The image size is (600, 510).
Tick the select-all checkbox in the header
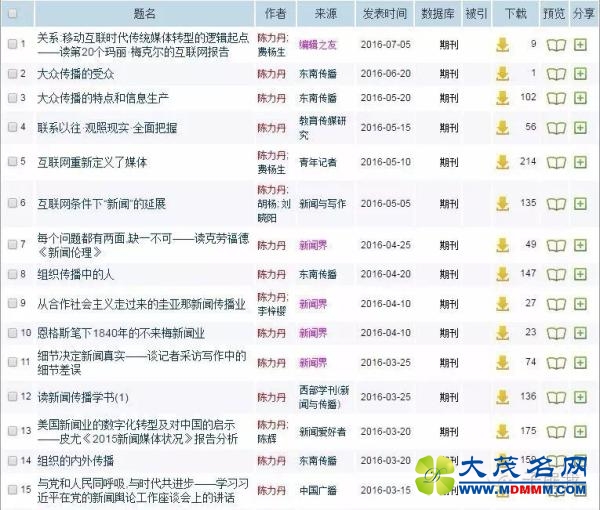pos(12,13)
